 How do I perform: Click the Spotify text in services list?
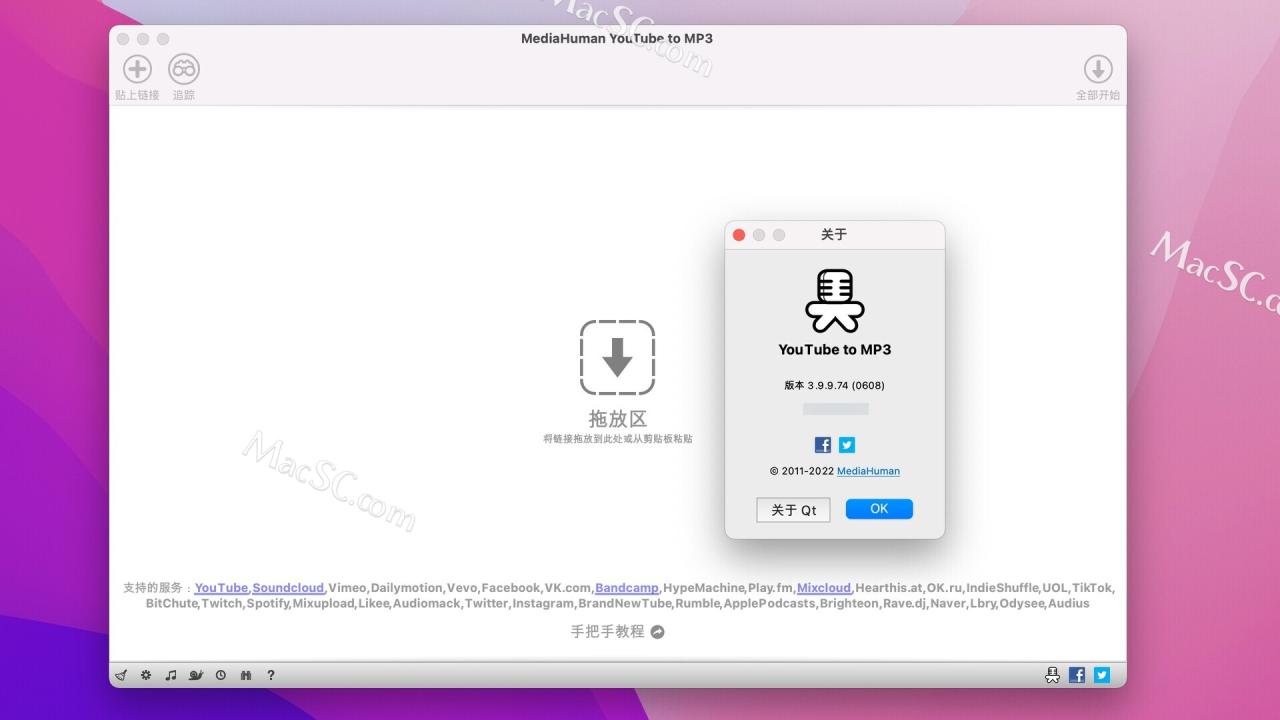[x=267, y=604]
